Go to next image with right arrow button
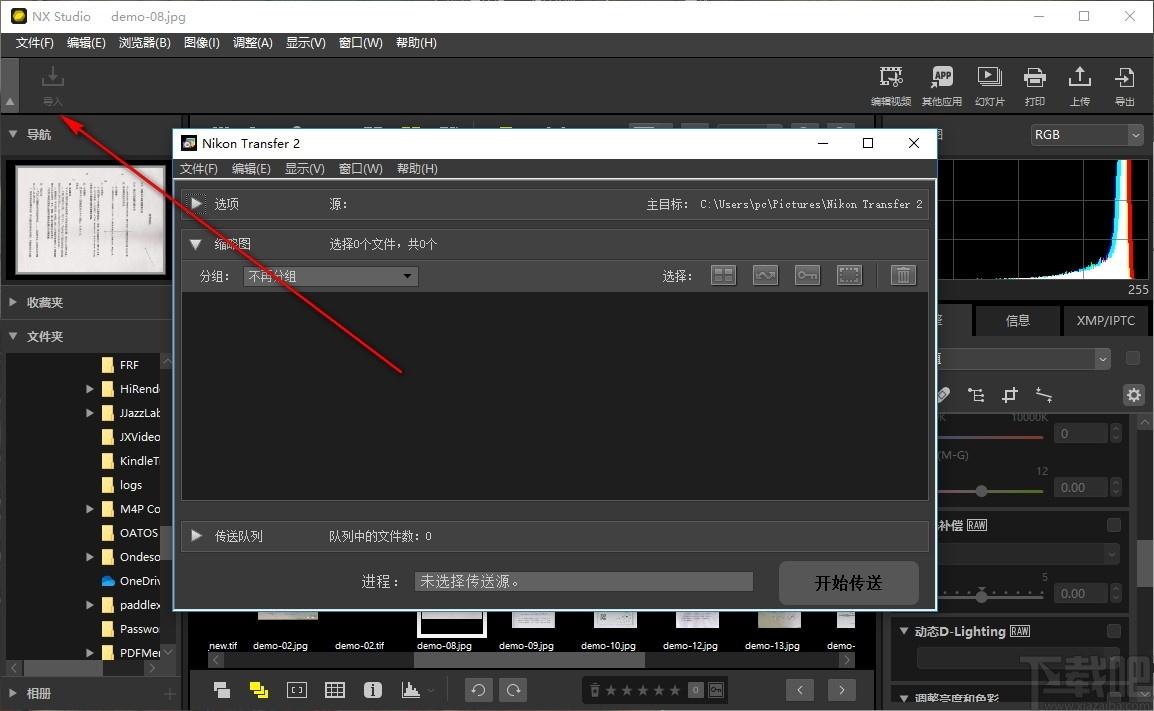The width and height of the screenshot is (1154, 711). (841, 690)
